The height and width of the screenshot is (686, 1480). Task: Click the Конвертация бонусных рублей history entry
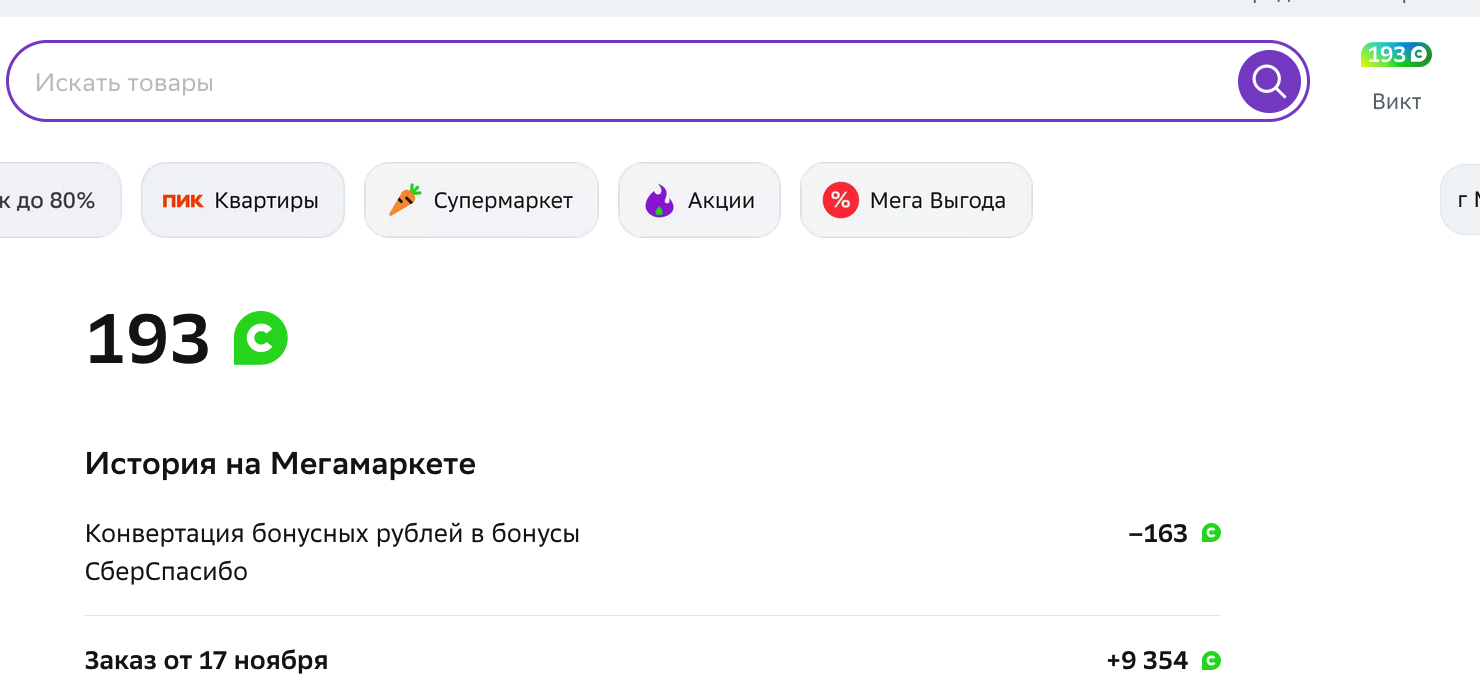click(653, 552)
